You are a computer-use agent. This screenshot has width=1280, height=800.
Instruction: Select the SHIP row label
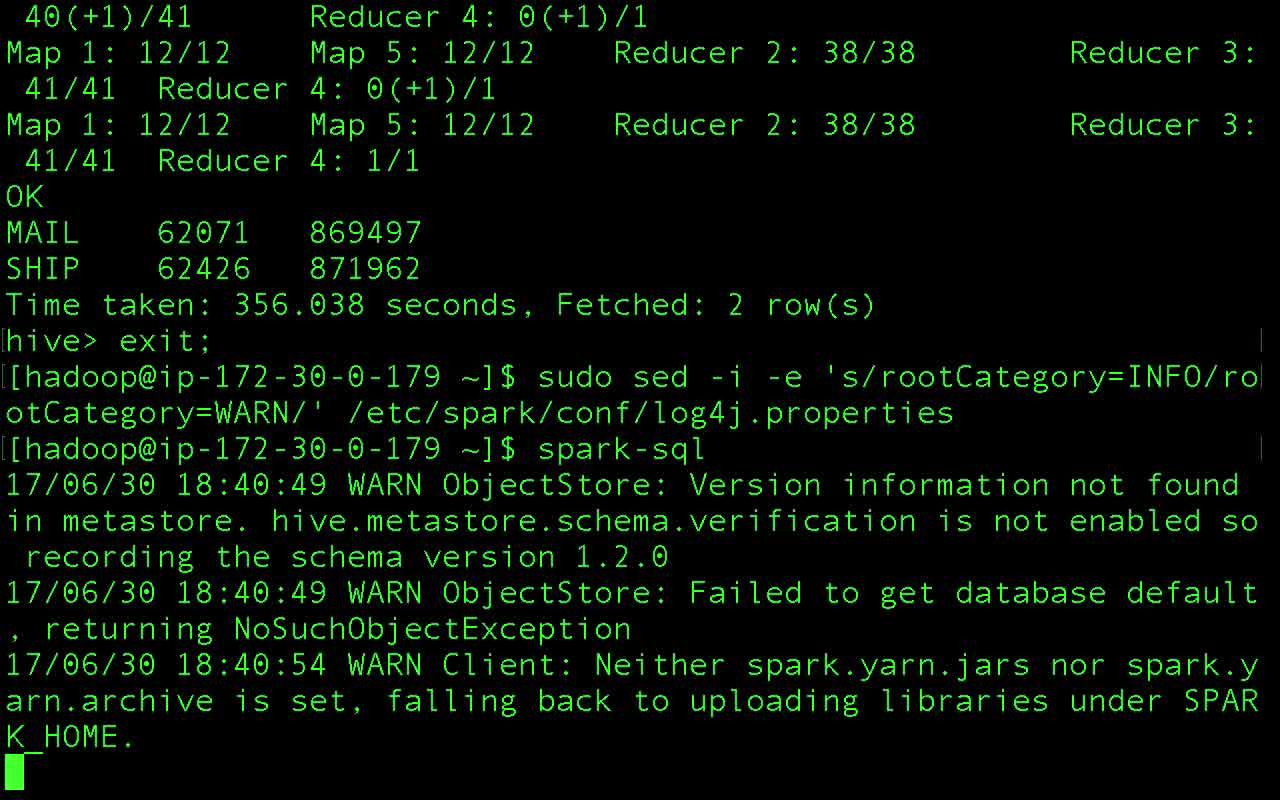pos(42,270)
